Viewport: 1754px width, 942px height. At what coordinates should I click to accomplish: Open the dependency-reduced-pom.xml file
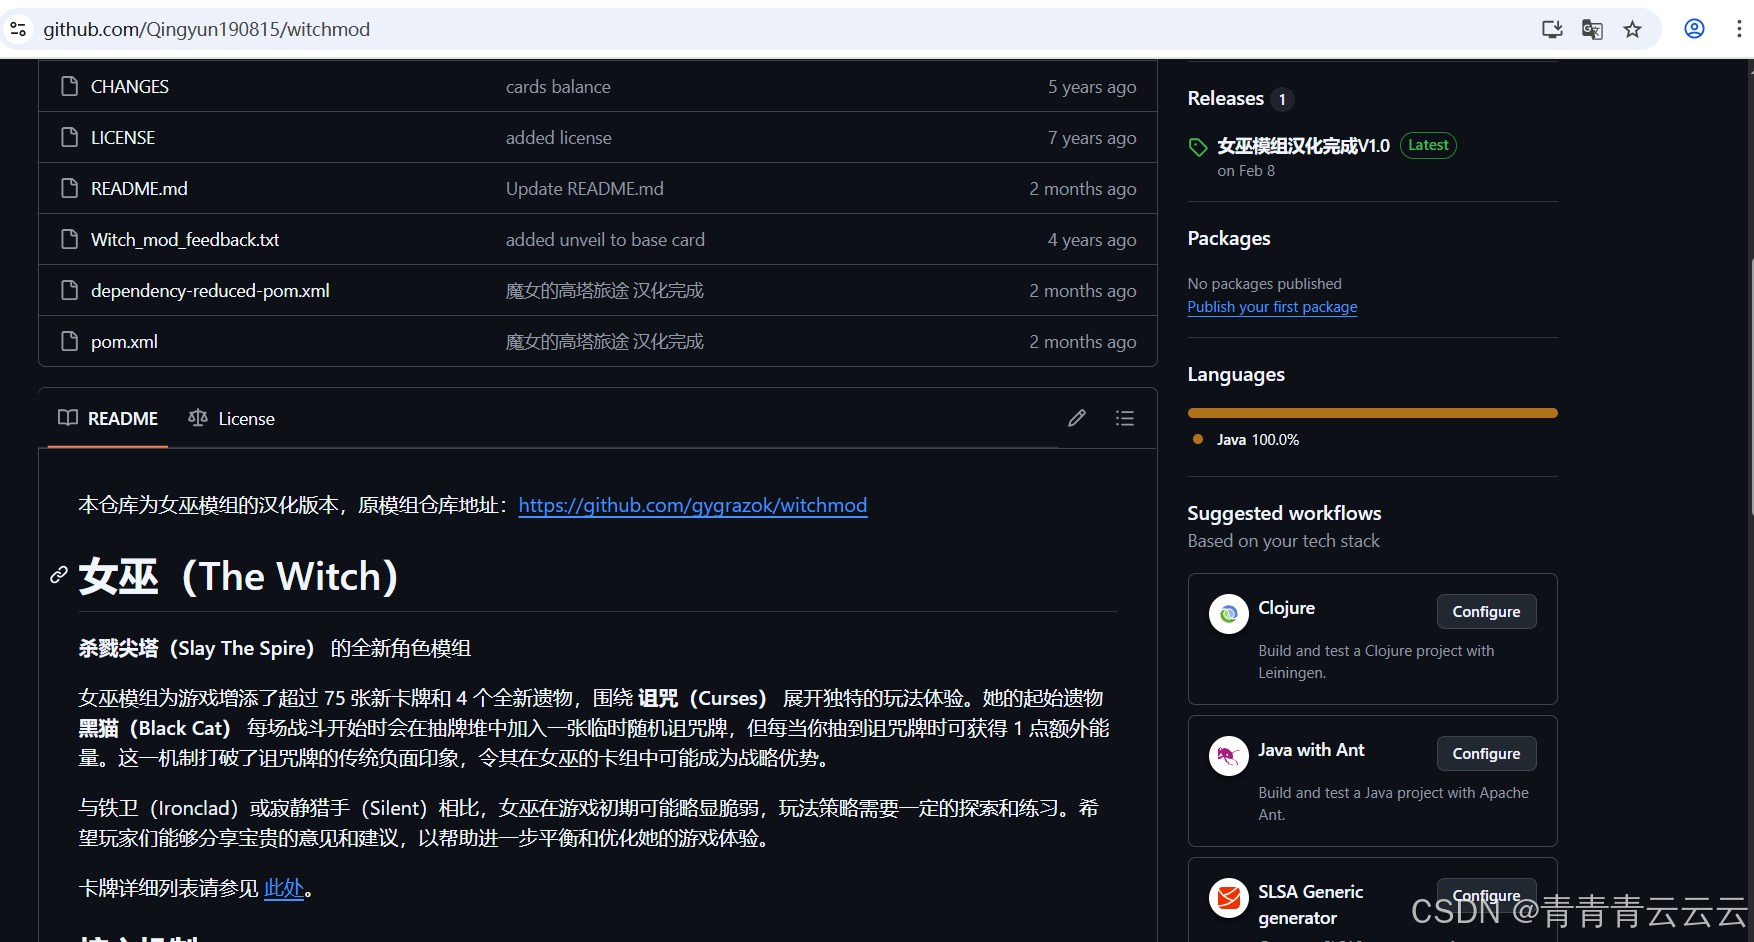210,291
